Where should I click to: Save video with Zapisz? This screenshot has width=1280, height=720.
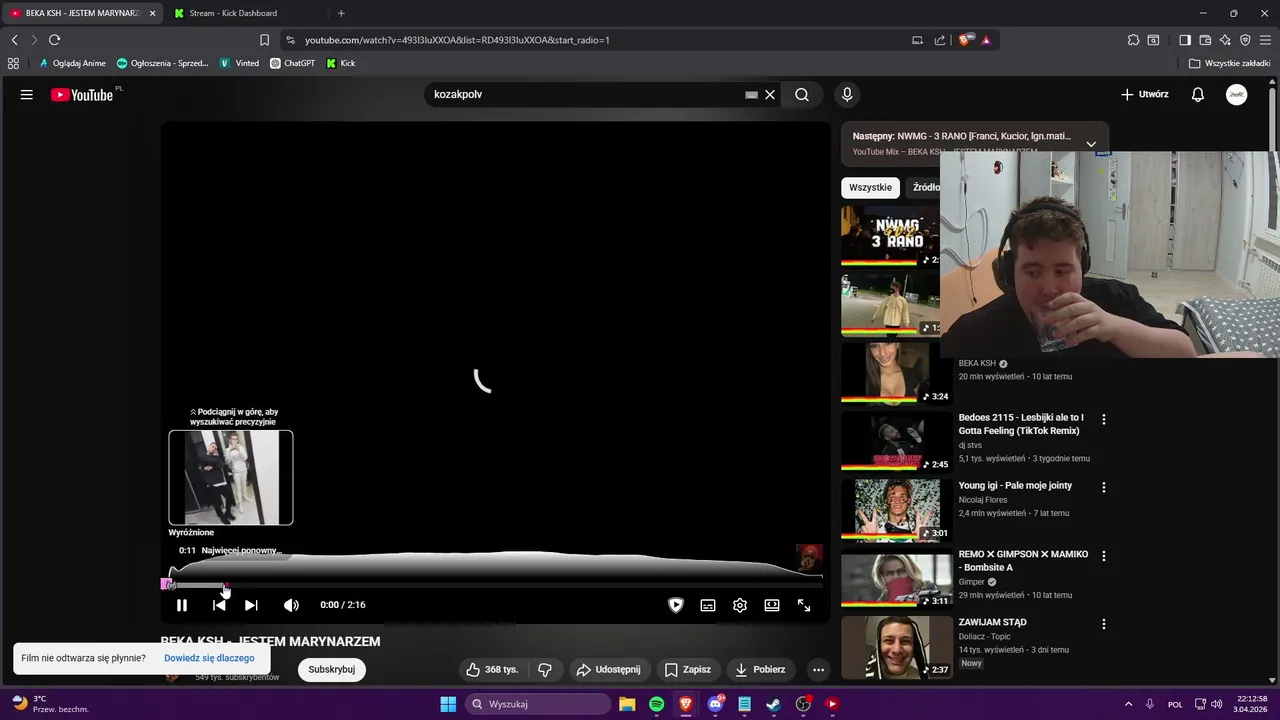(x=688, y=670)
